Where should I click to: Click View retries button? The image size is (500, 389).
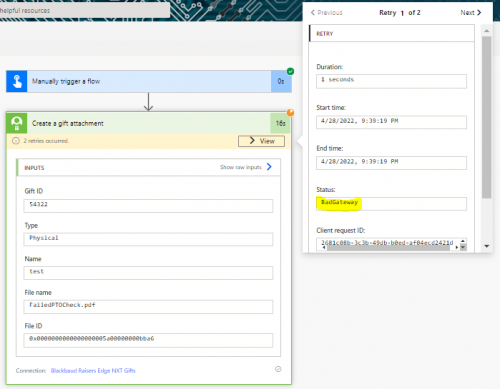[261, 141]
